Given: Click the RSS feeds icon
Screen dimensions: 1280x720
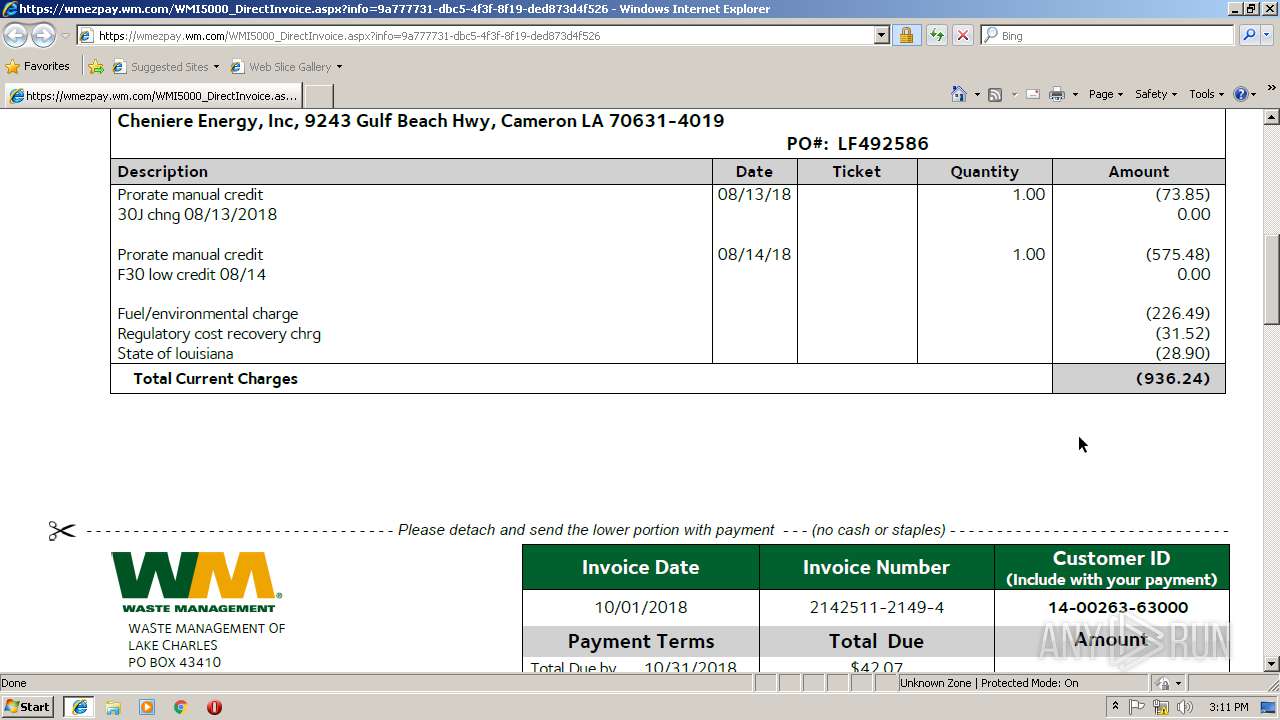Looking at the screenshot, I should (995, 94).
